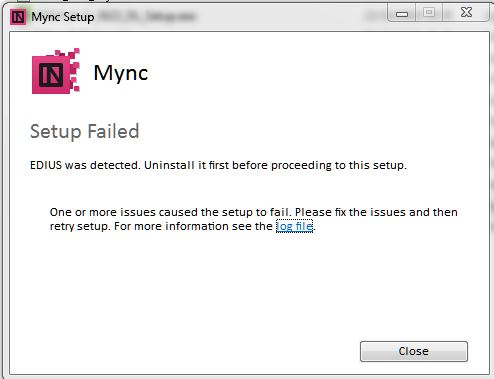This screenshot has width=494, height=379.
Task: Click the "For more information see the" text
Action: pyautogui.click(x=193, y=226)
